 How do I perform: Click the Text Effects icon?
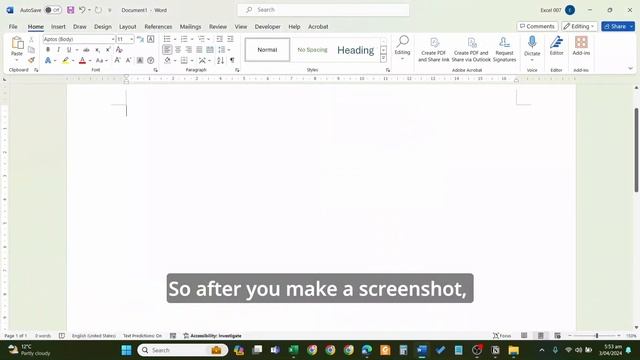[48, 60]
